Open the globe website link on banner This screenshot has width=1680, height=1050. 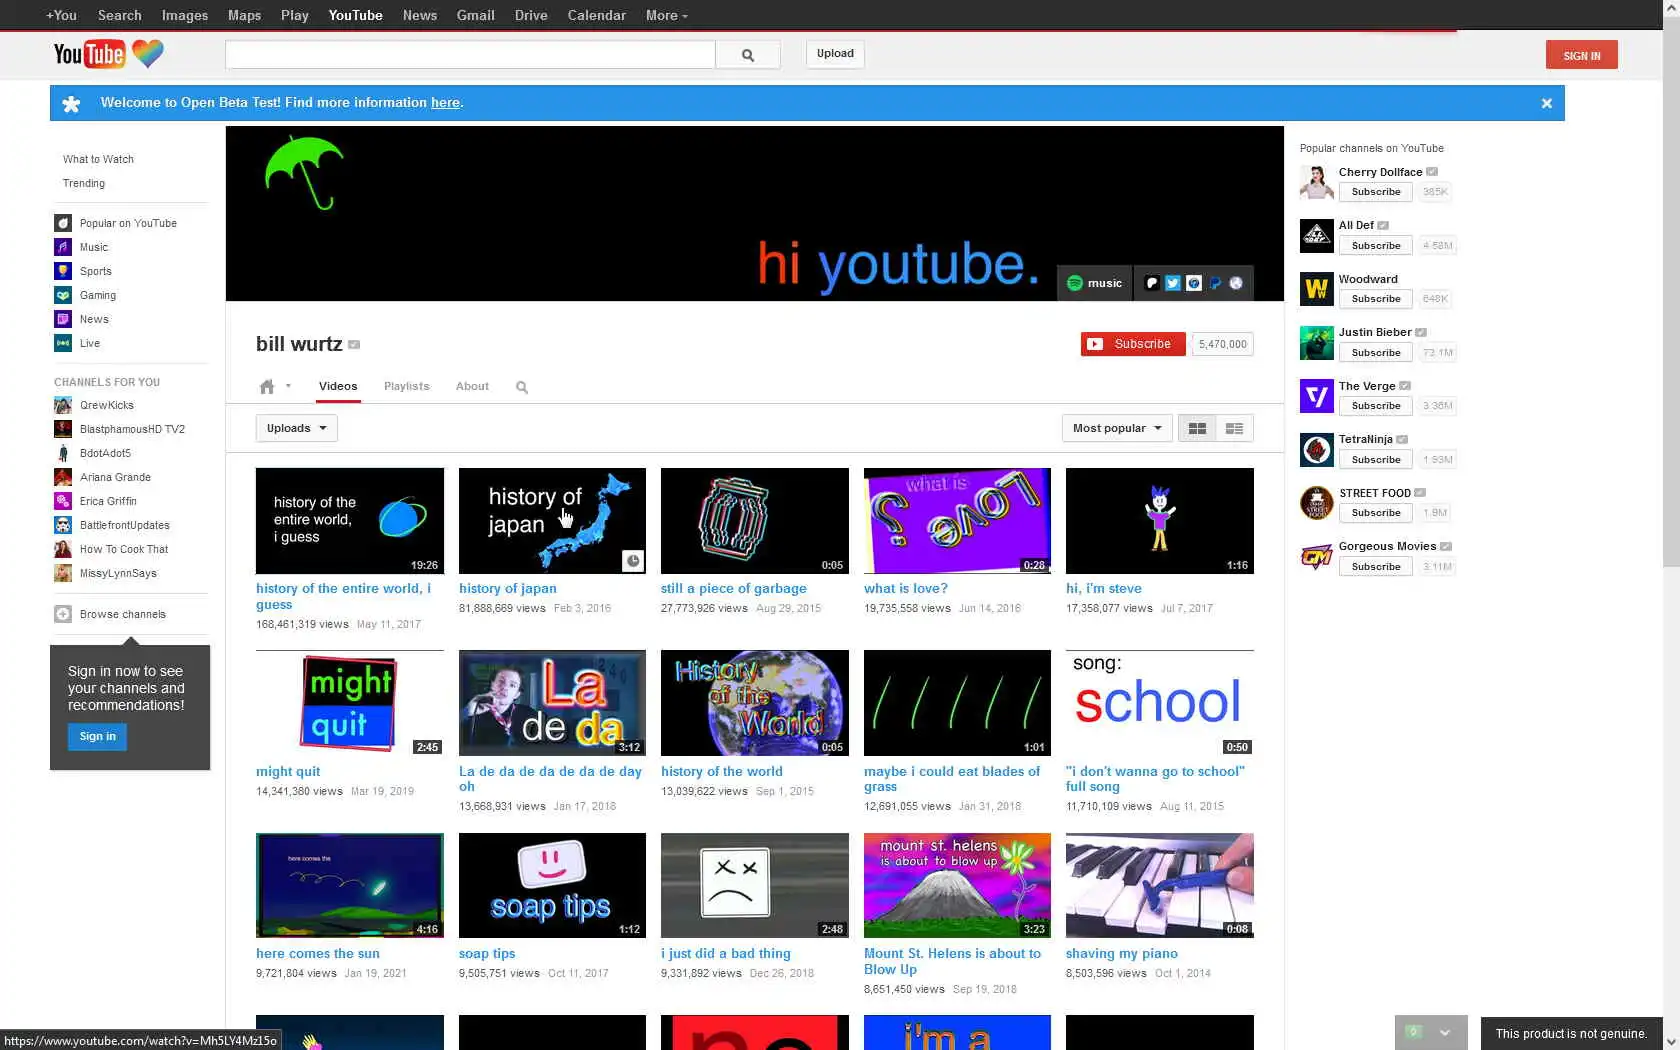(x=1236, y=283)
